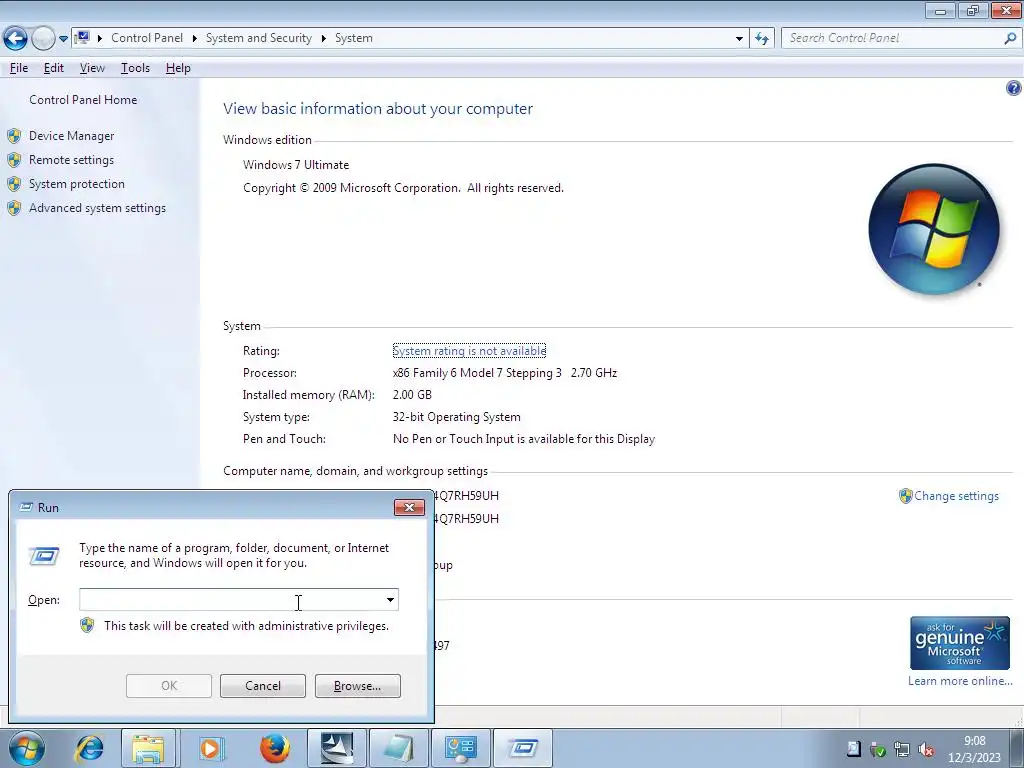The width and height of the screenshot is (1024, 768).
Task: Click the genuine Microsoft software badge
Action: click(x=960, y=643)
